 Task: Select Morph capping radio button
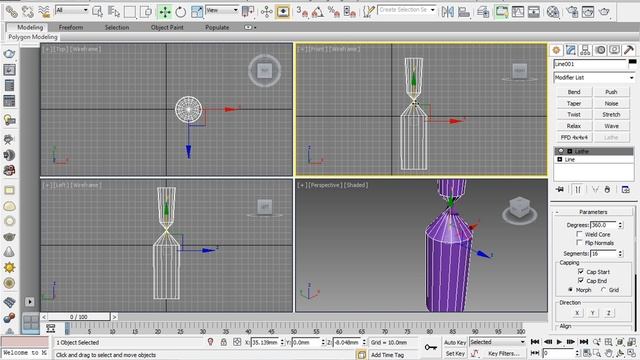click(x=571, y=289)
